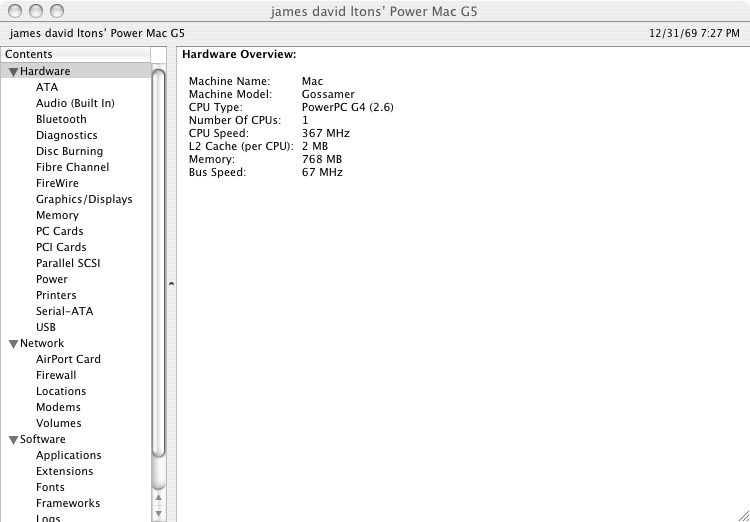This screenshot has width=750, height=522.
Task: Click the sidebar split divider handle
Action: click(x=171, y=284)
